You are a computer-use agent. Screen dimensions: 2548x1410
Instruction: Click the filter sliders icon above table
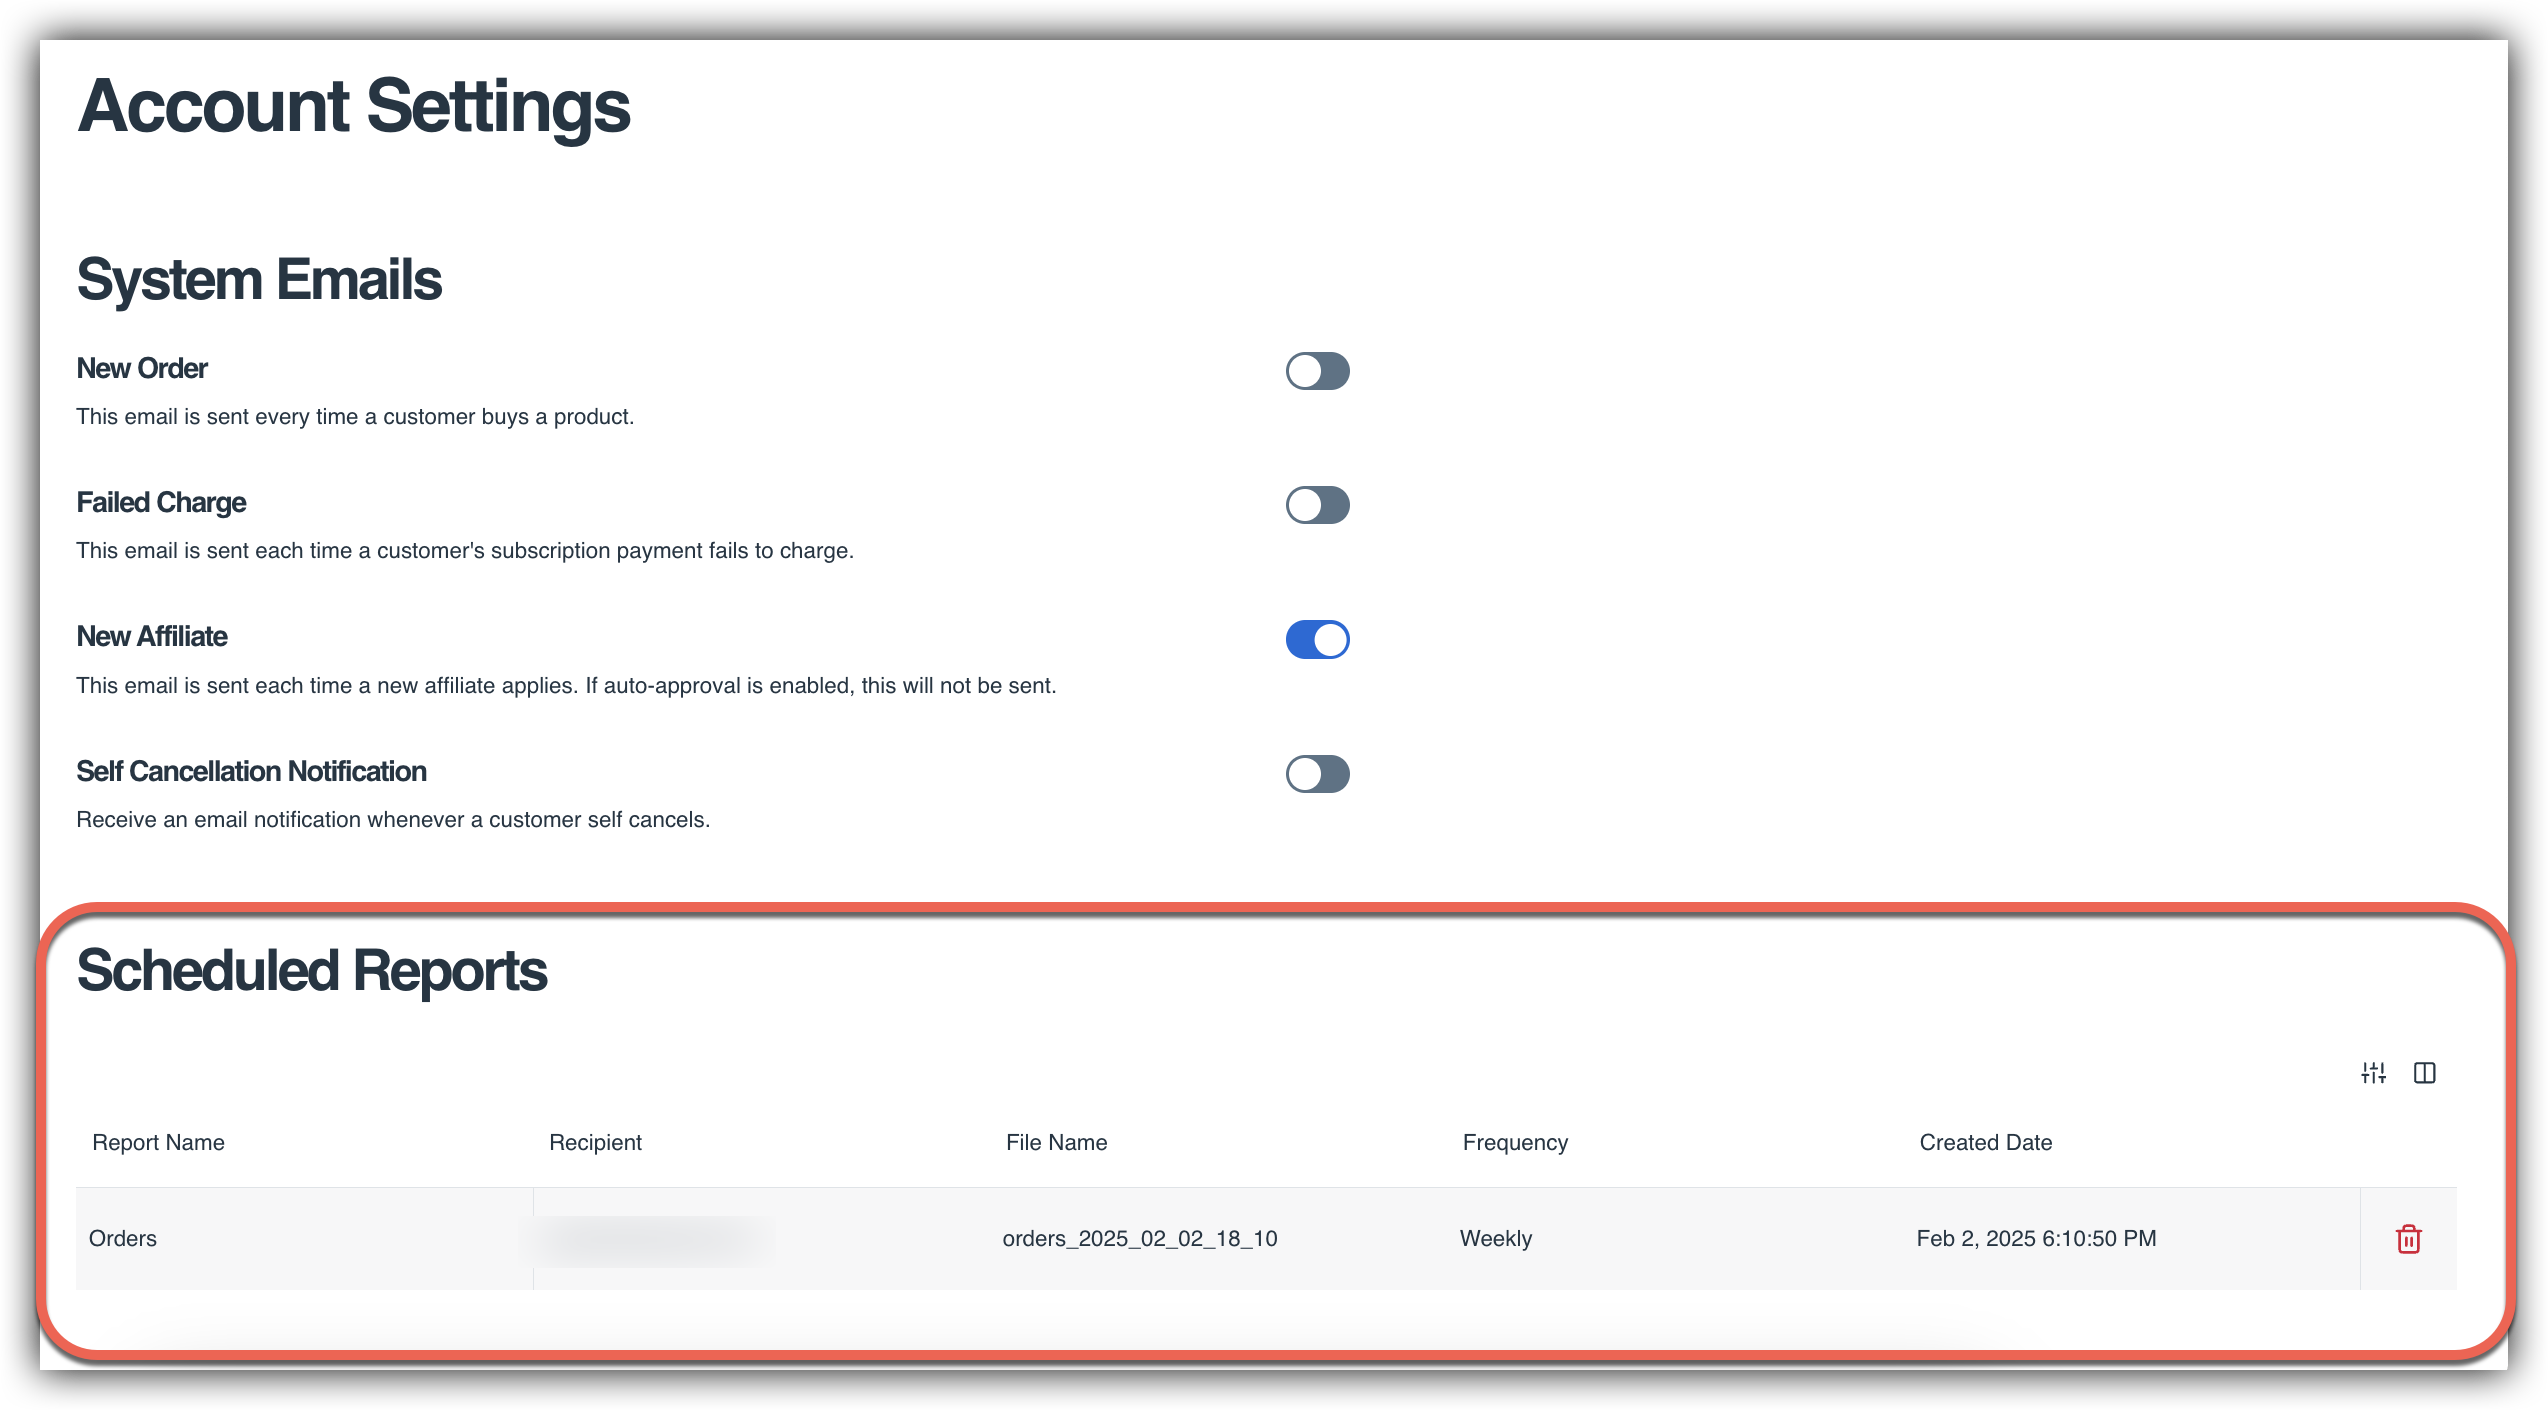(x=2373, y=1073)
